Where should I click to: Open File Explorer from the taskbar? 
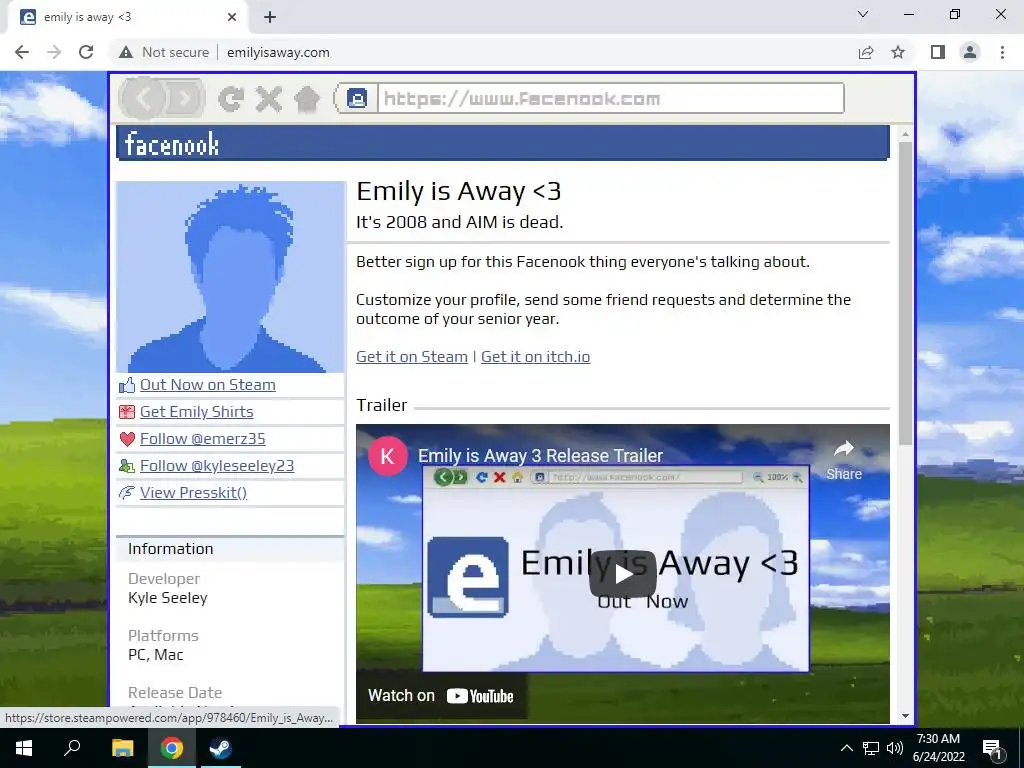122,748
